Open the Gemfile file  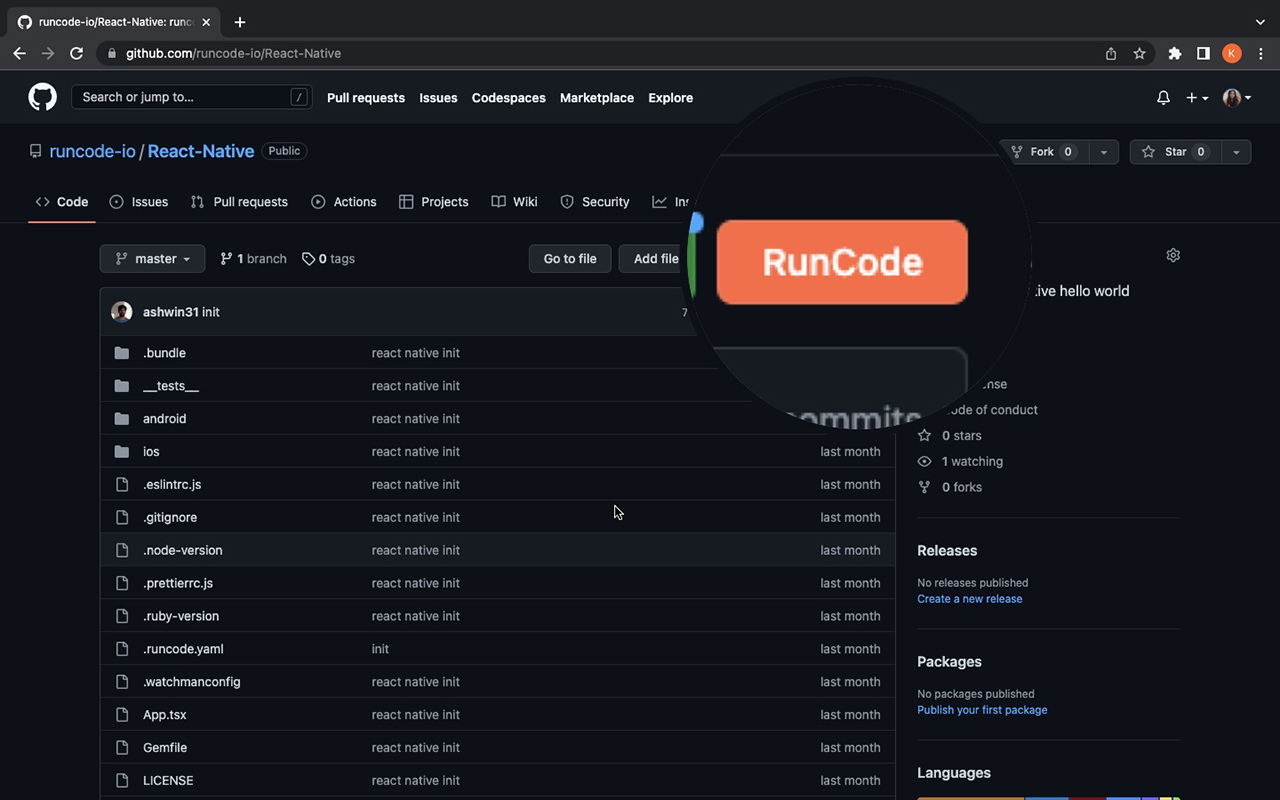165,748
